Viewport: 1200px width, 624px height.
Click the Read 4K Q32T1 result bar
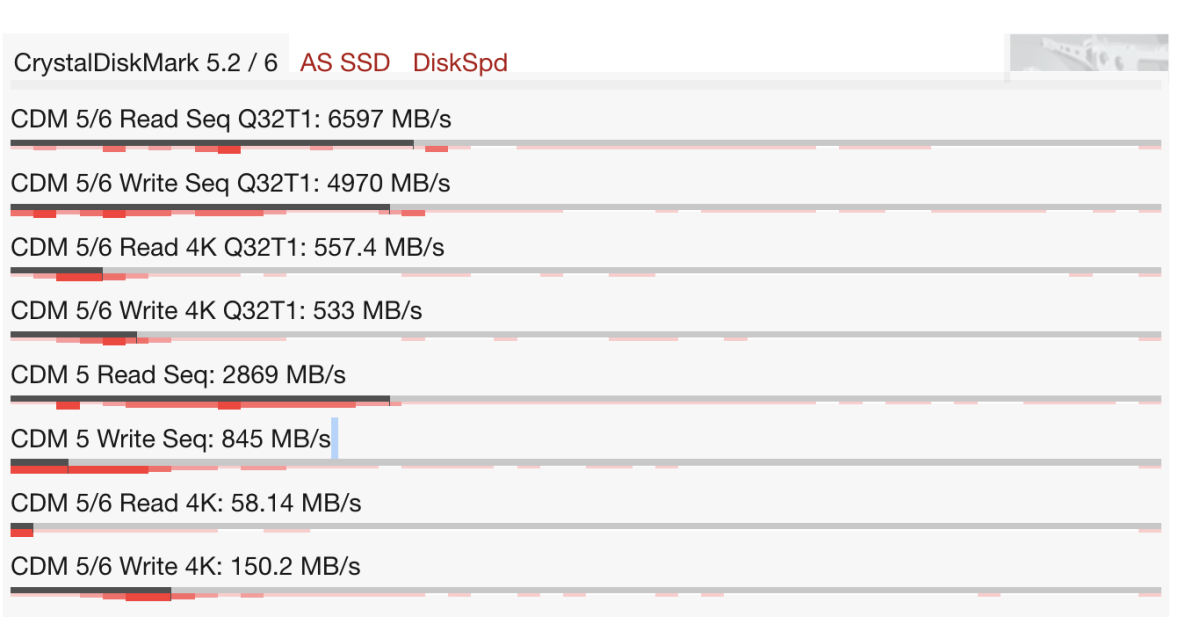click(x=57, y=272)
